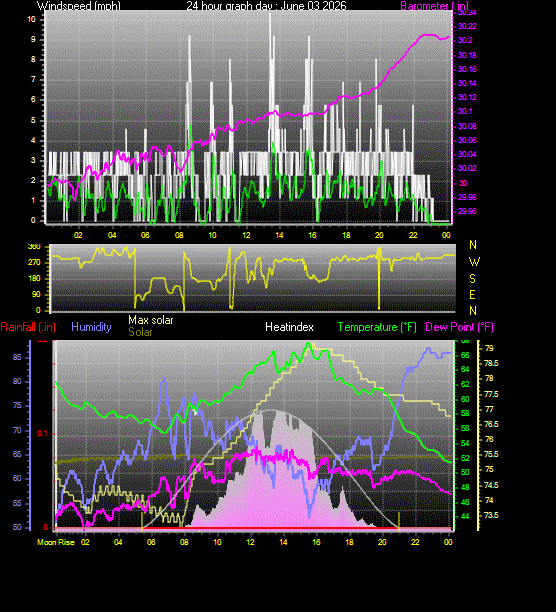Click green temperature axis value 64
This screenshot has width=556, height=612.
point(465,369)
